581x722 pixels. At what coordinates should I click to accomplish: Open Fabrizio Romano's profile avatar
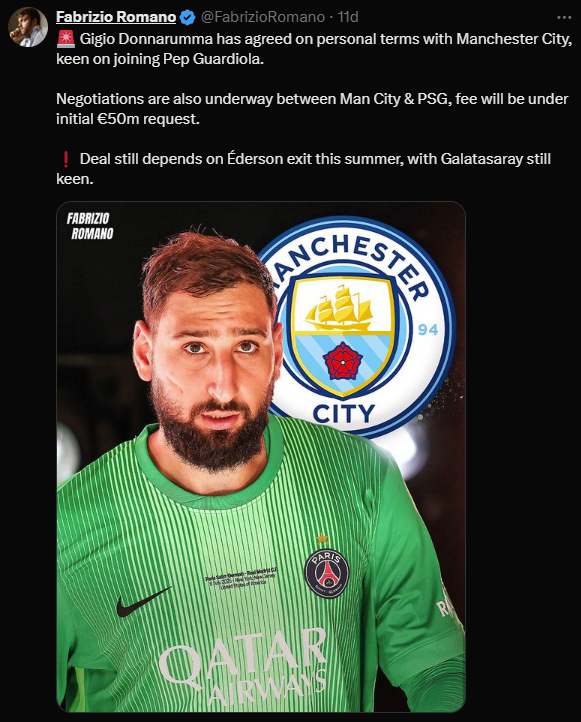tap(27, 27)
